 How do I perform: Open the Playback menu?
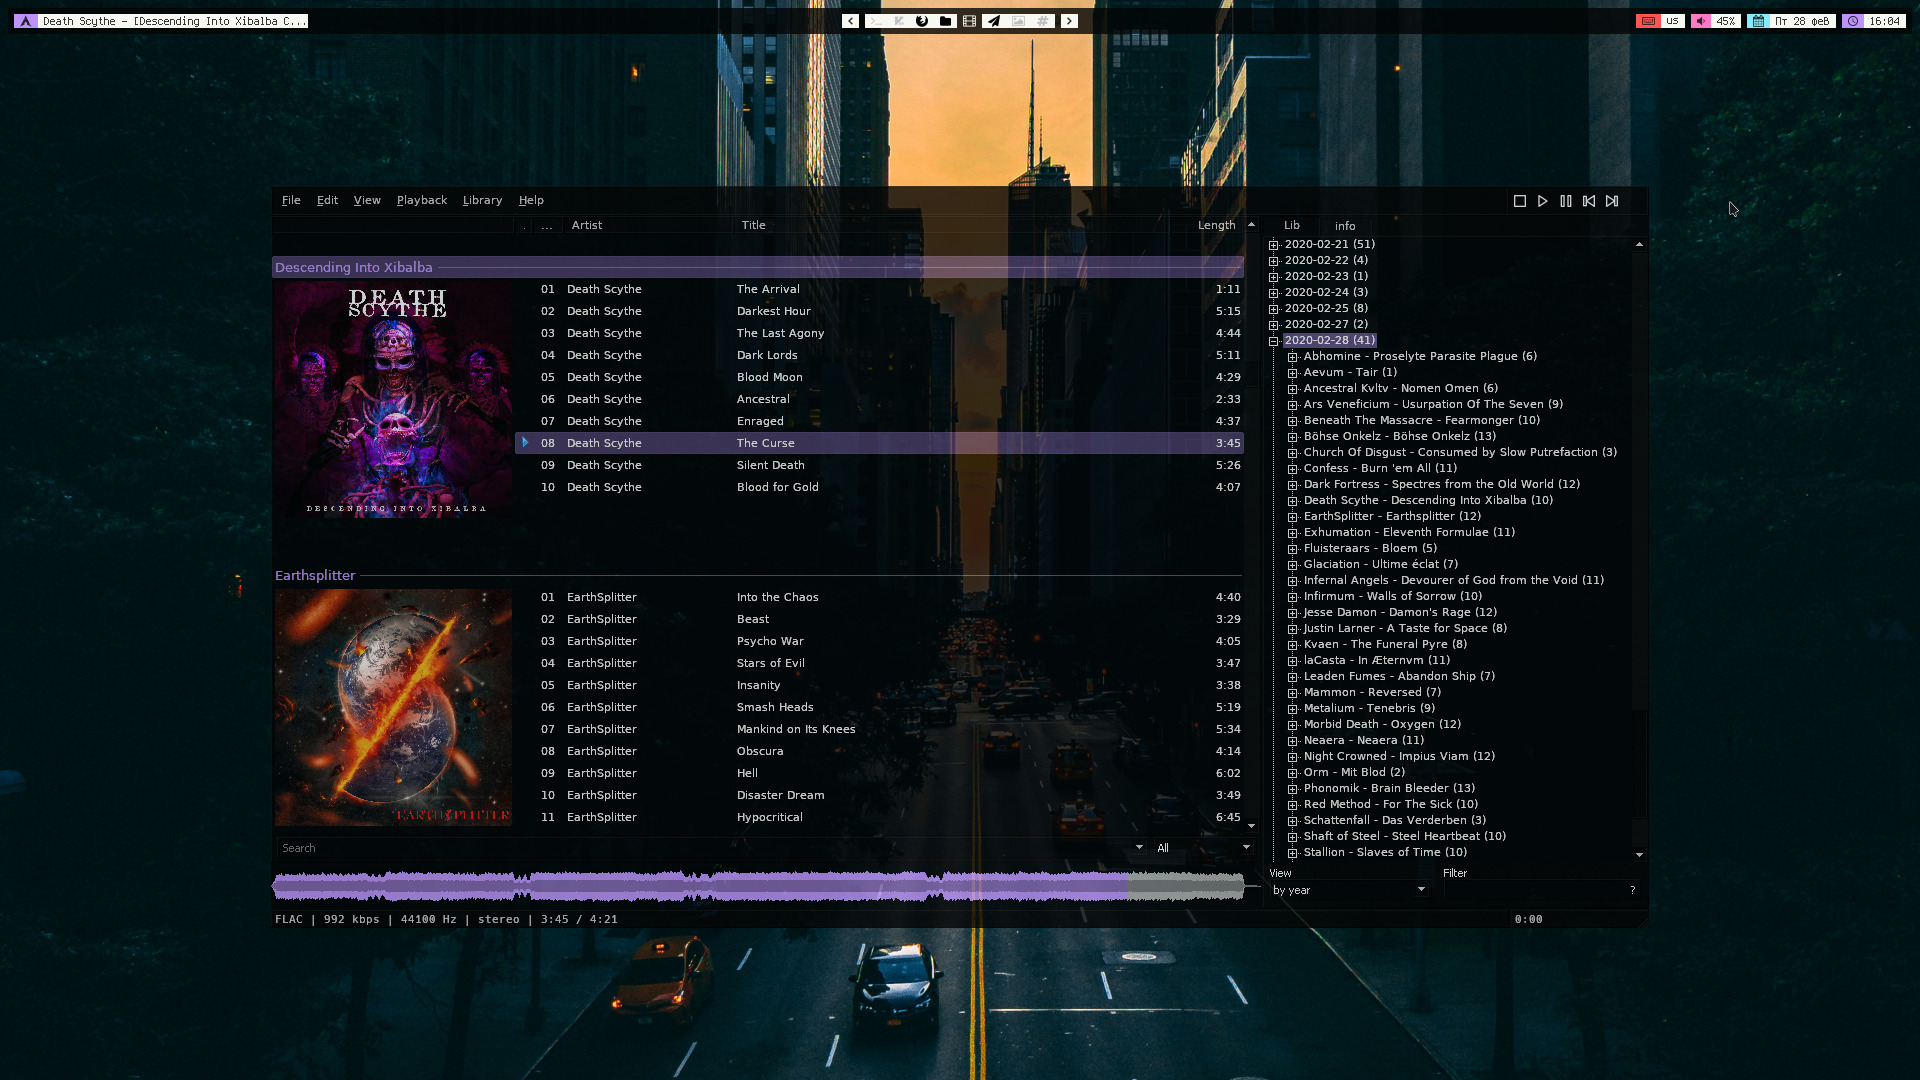coord(421,200)
